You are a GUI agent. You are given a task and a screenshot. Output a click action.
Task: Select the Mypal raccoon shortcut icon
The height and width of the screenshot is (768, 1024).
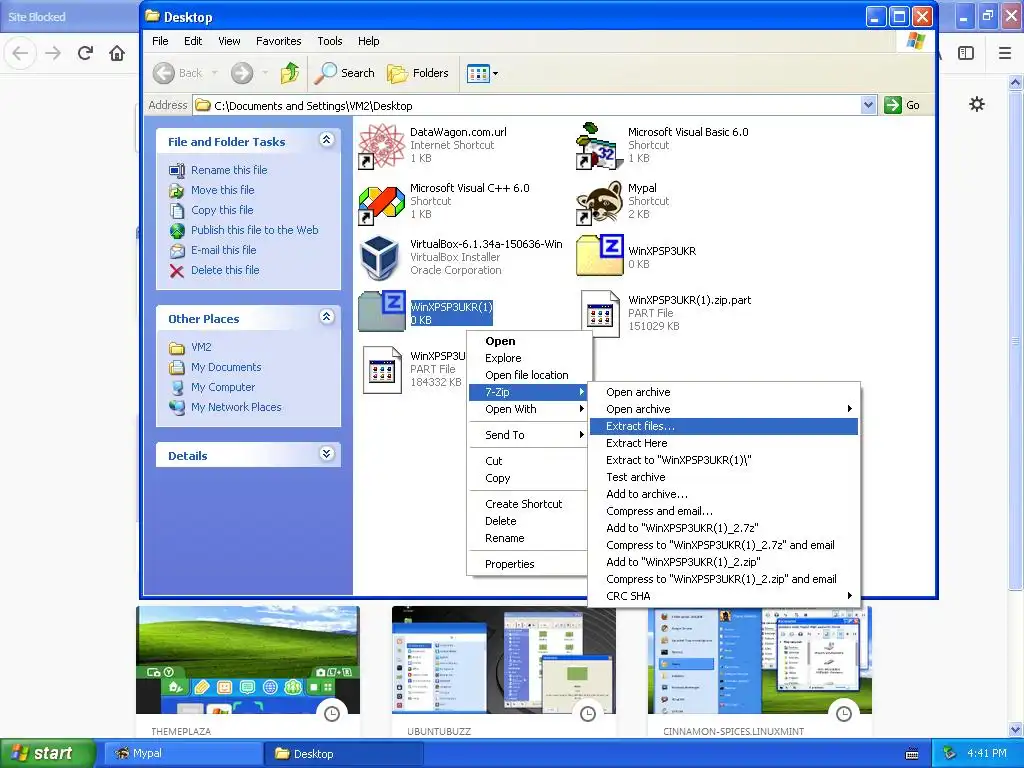point(599,202)
